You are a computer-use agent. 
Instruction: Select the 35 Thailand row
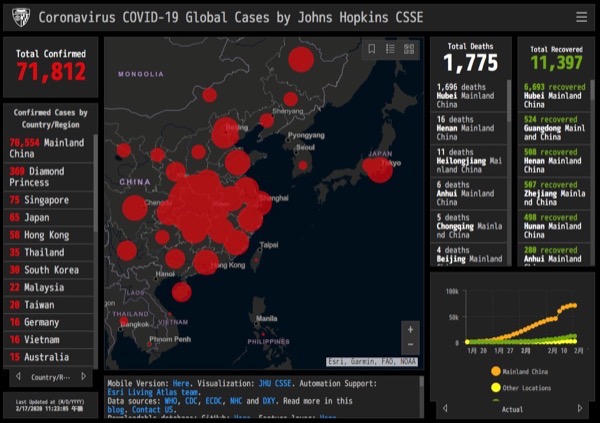coord(48,252)
